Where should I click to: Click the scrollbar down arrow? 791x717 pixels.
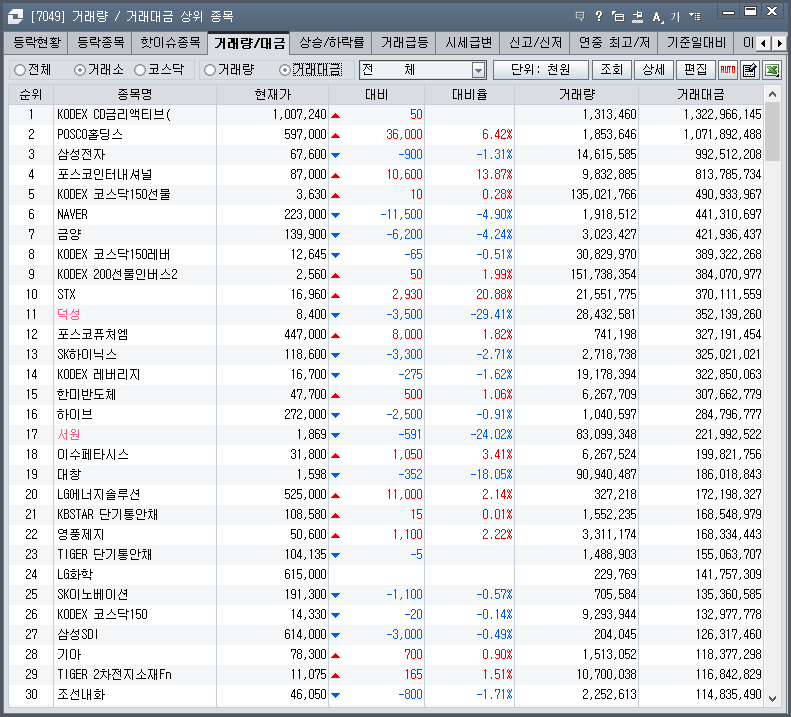click(772, 698)
